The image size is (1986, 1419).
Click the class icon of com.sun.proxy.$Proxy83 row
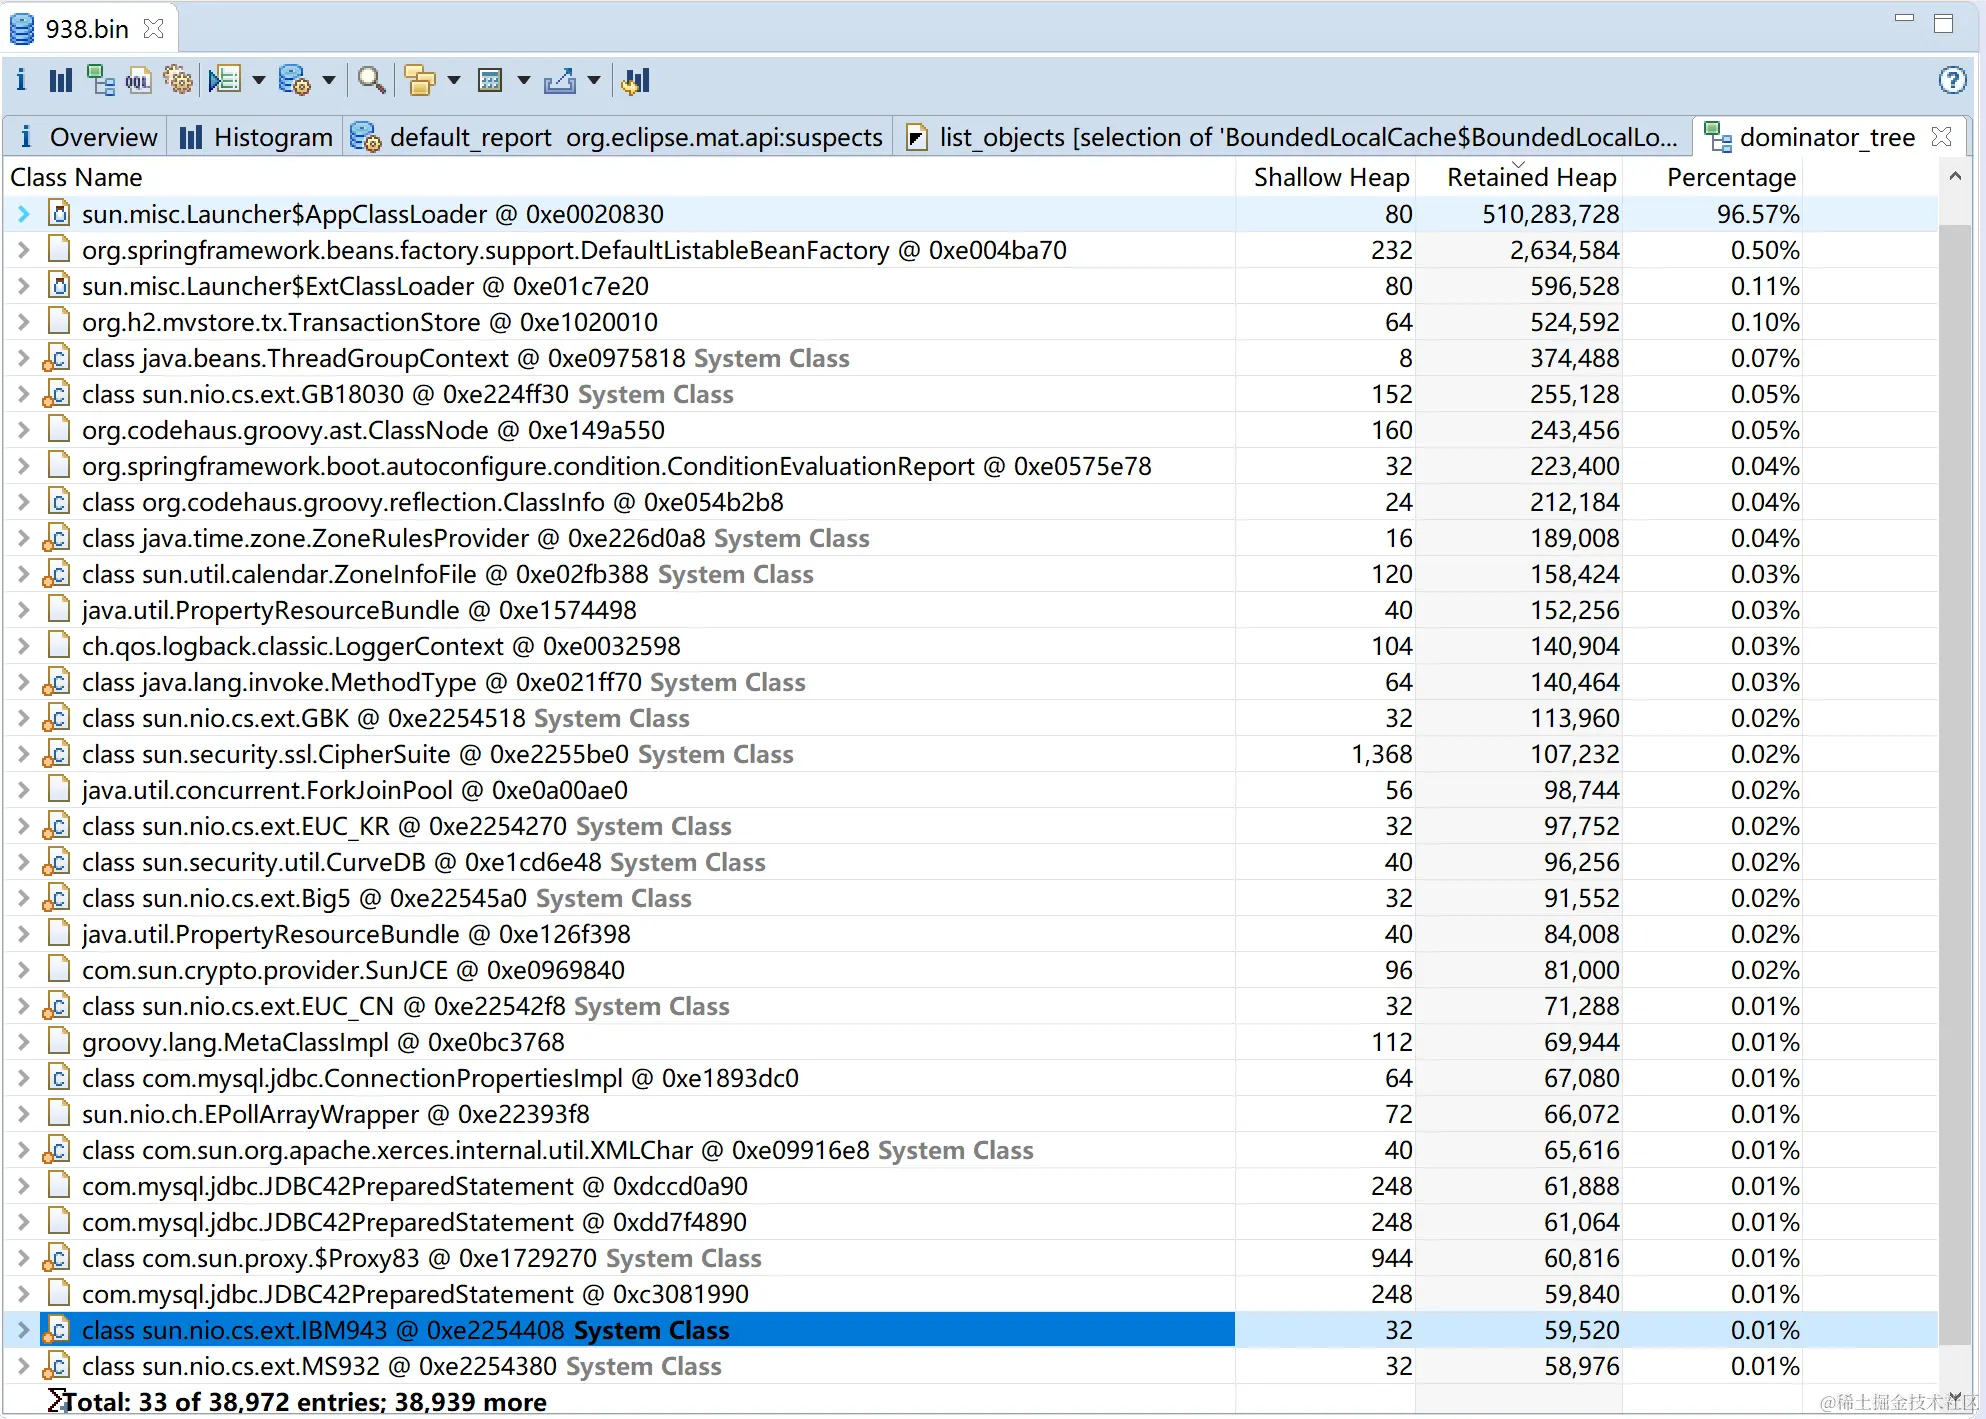[x=57, y=1258]
